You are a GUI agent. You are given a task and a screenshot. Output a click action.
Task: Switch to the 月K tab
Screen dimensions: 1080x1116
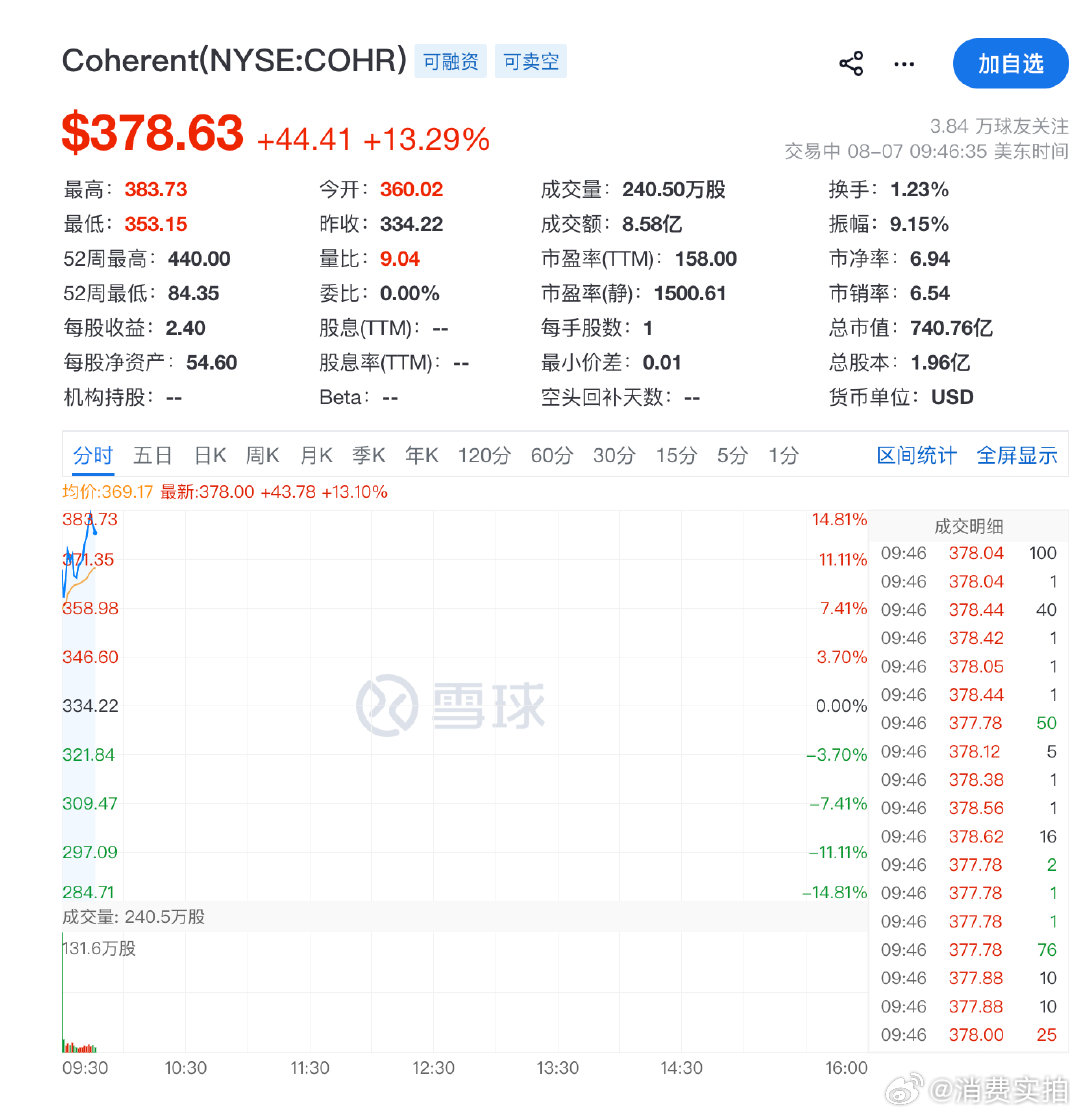[316, 456]
